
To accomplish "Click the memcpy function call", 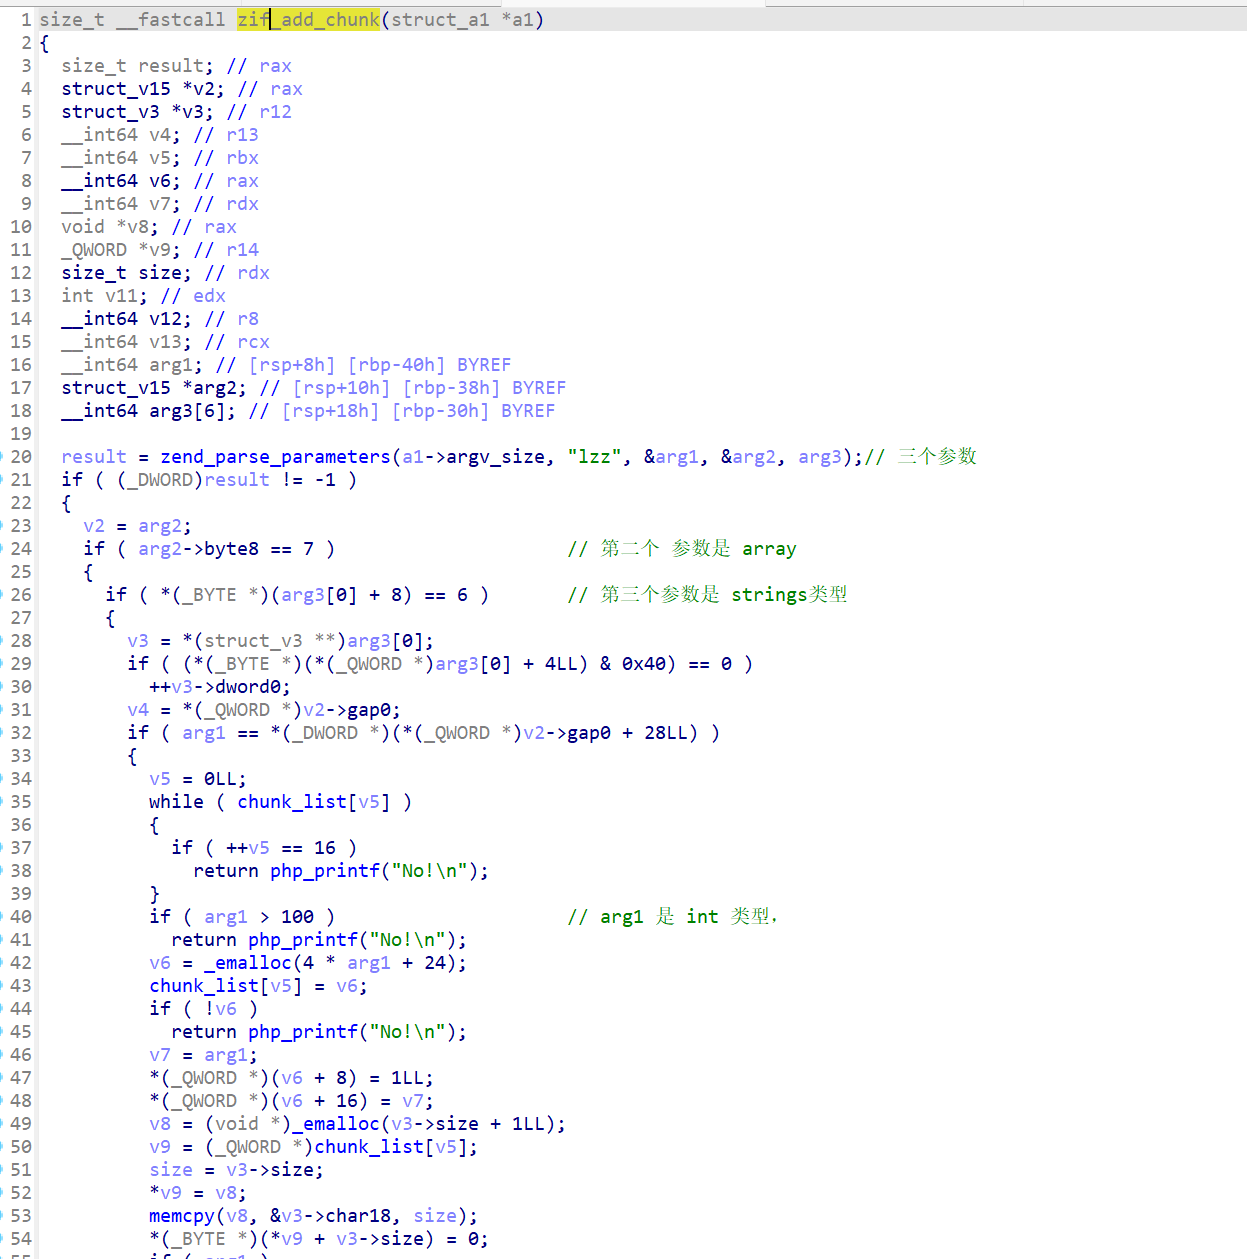I will [182, 1215].
